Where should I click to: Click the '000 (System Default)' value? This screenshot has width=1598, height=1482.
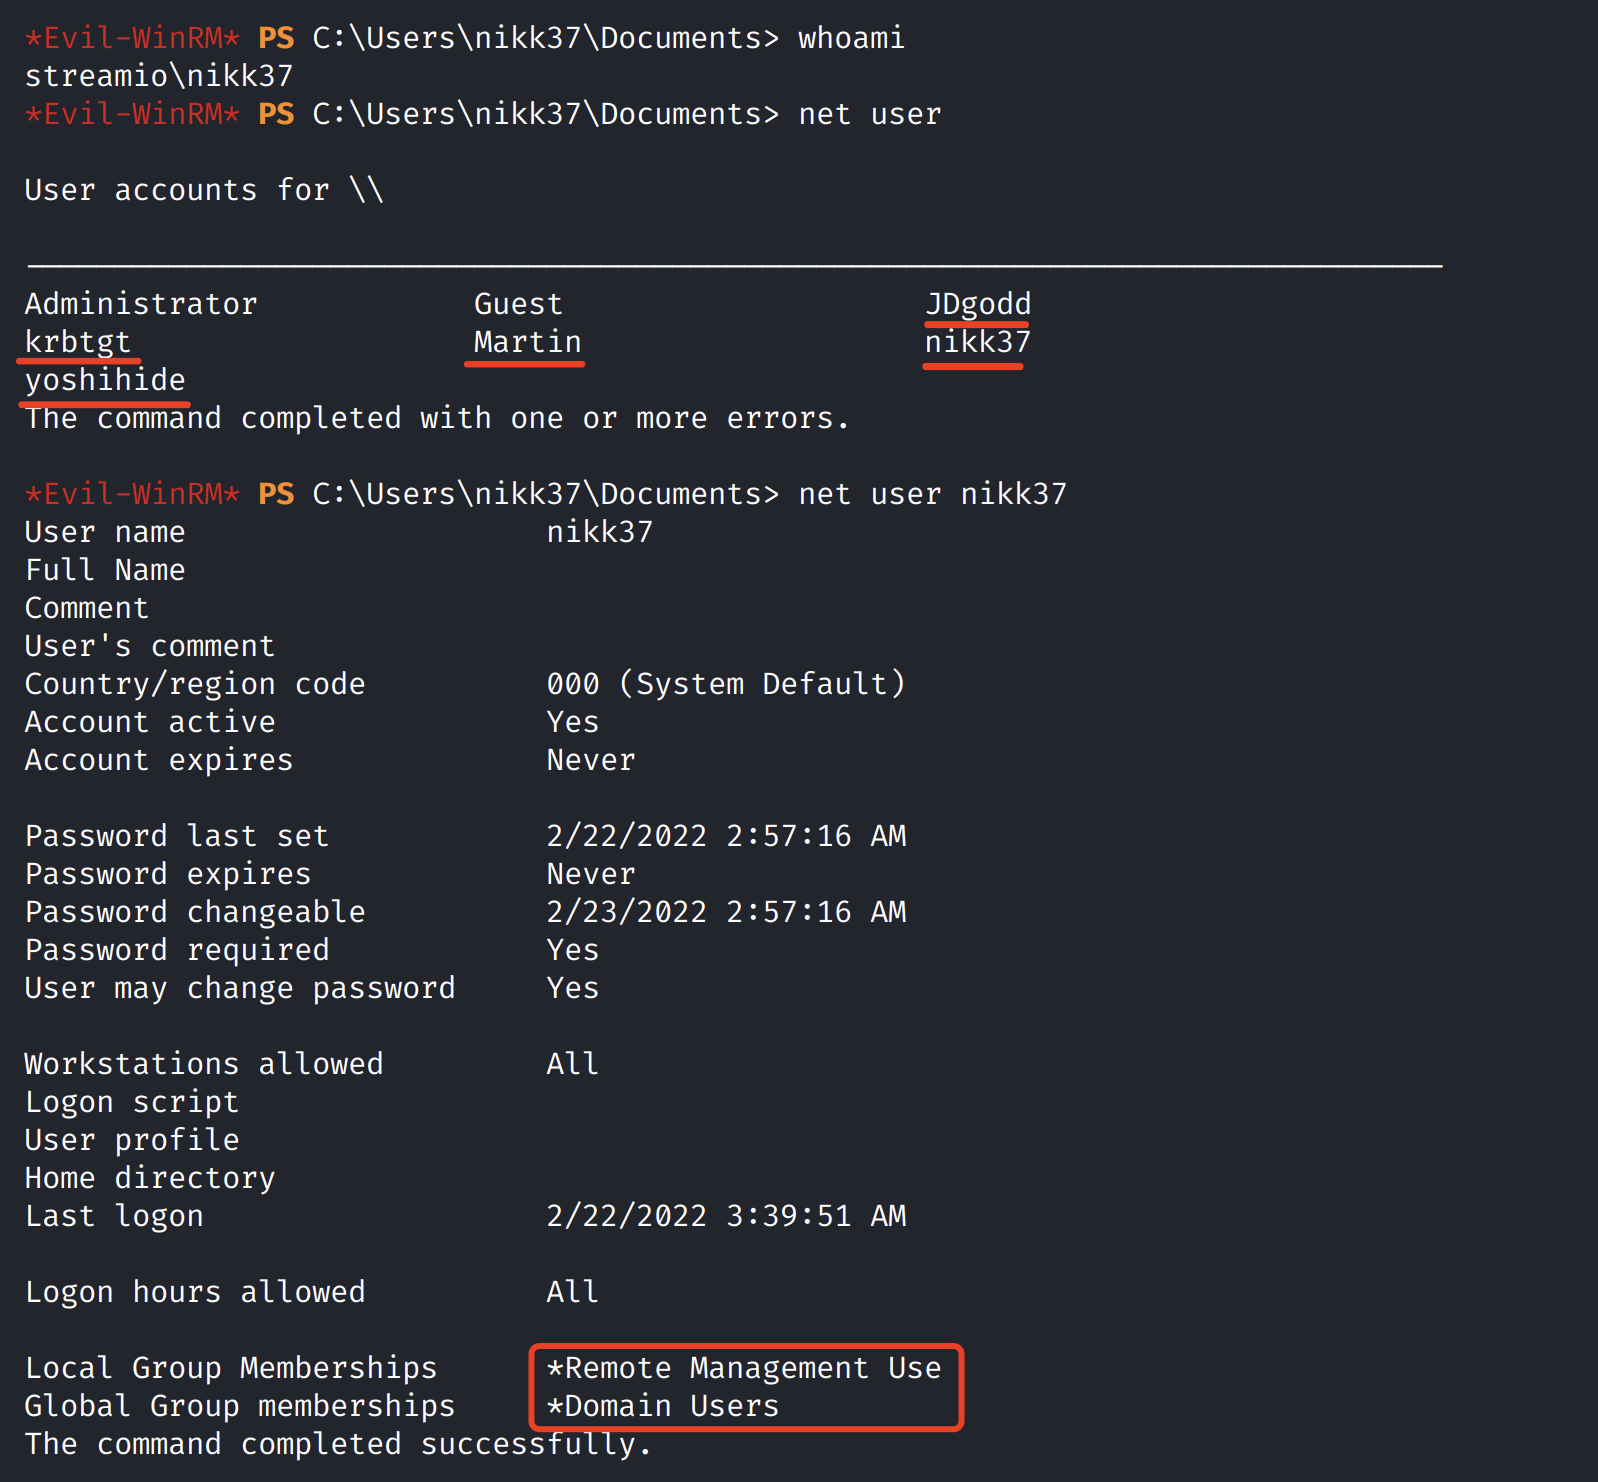click(725, 684)
